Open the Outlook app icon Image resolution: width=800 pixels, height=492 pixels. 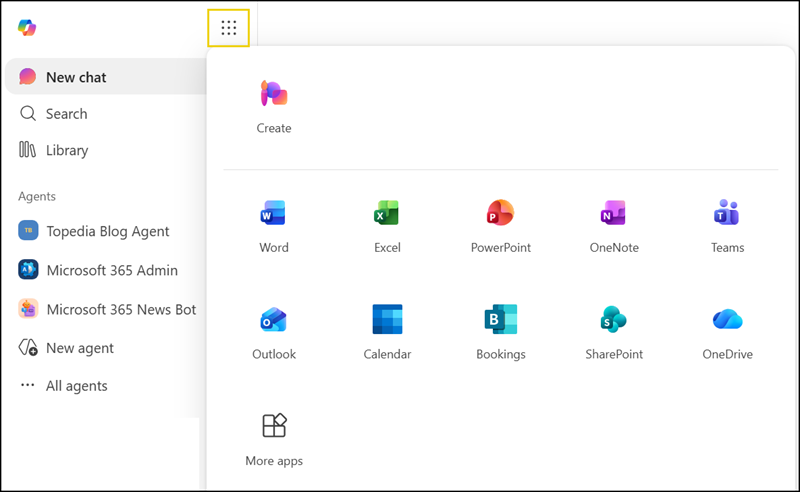(x=273, y=320)
